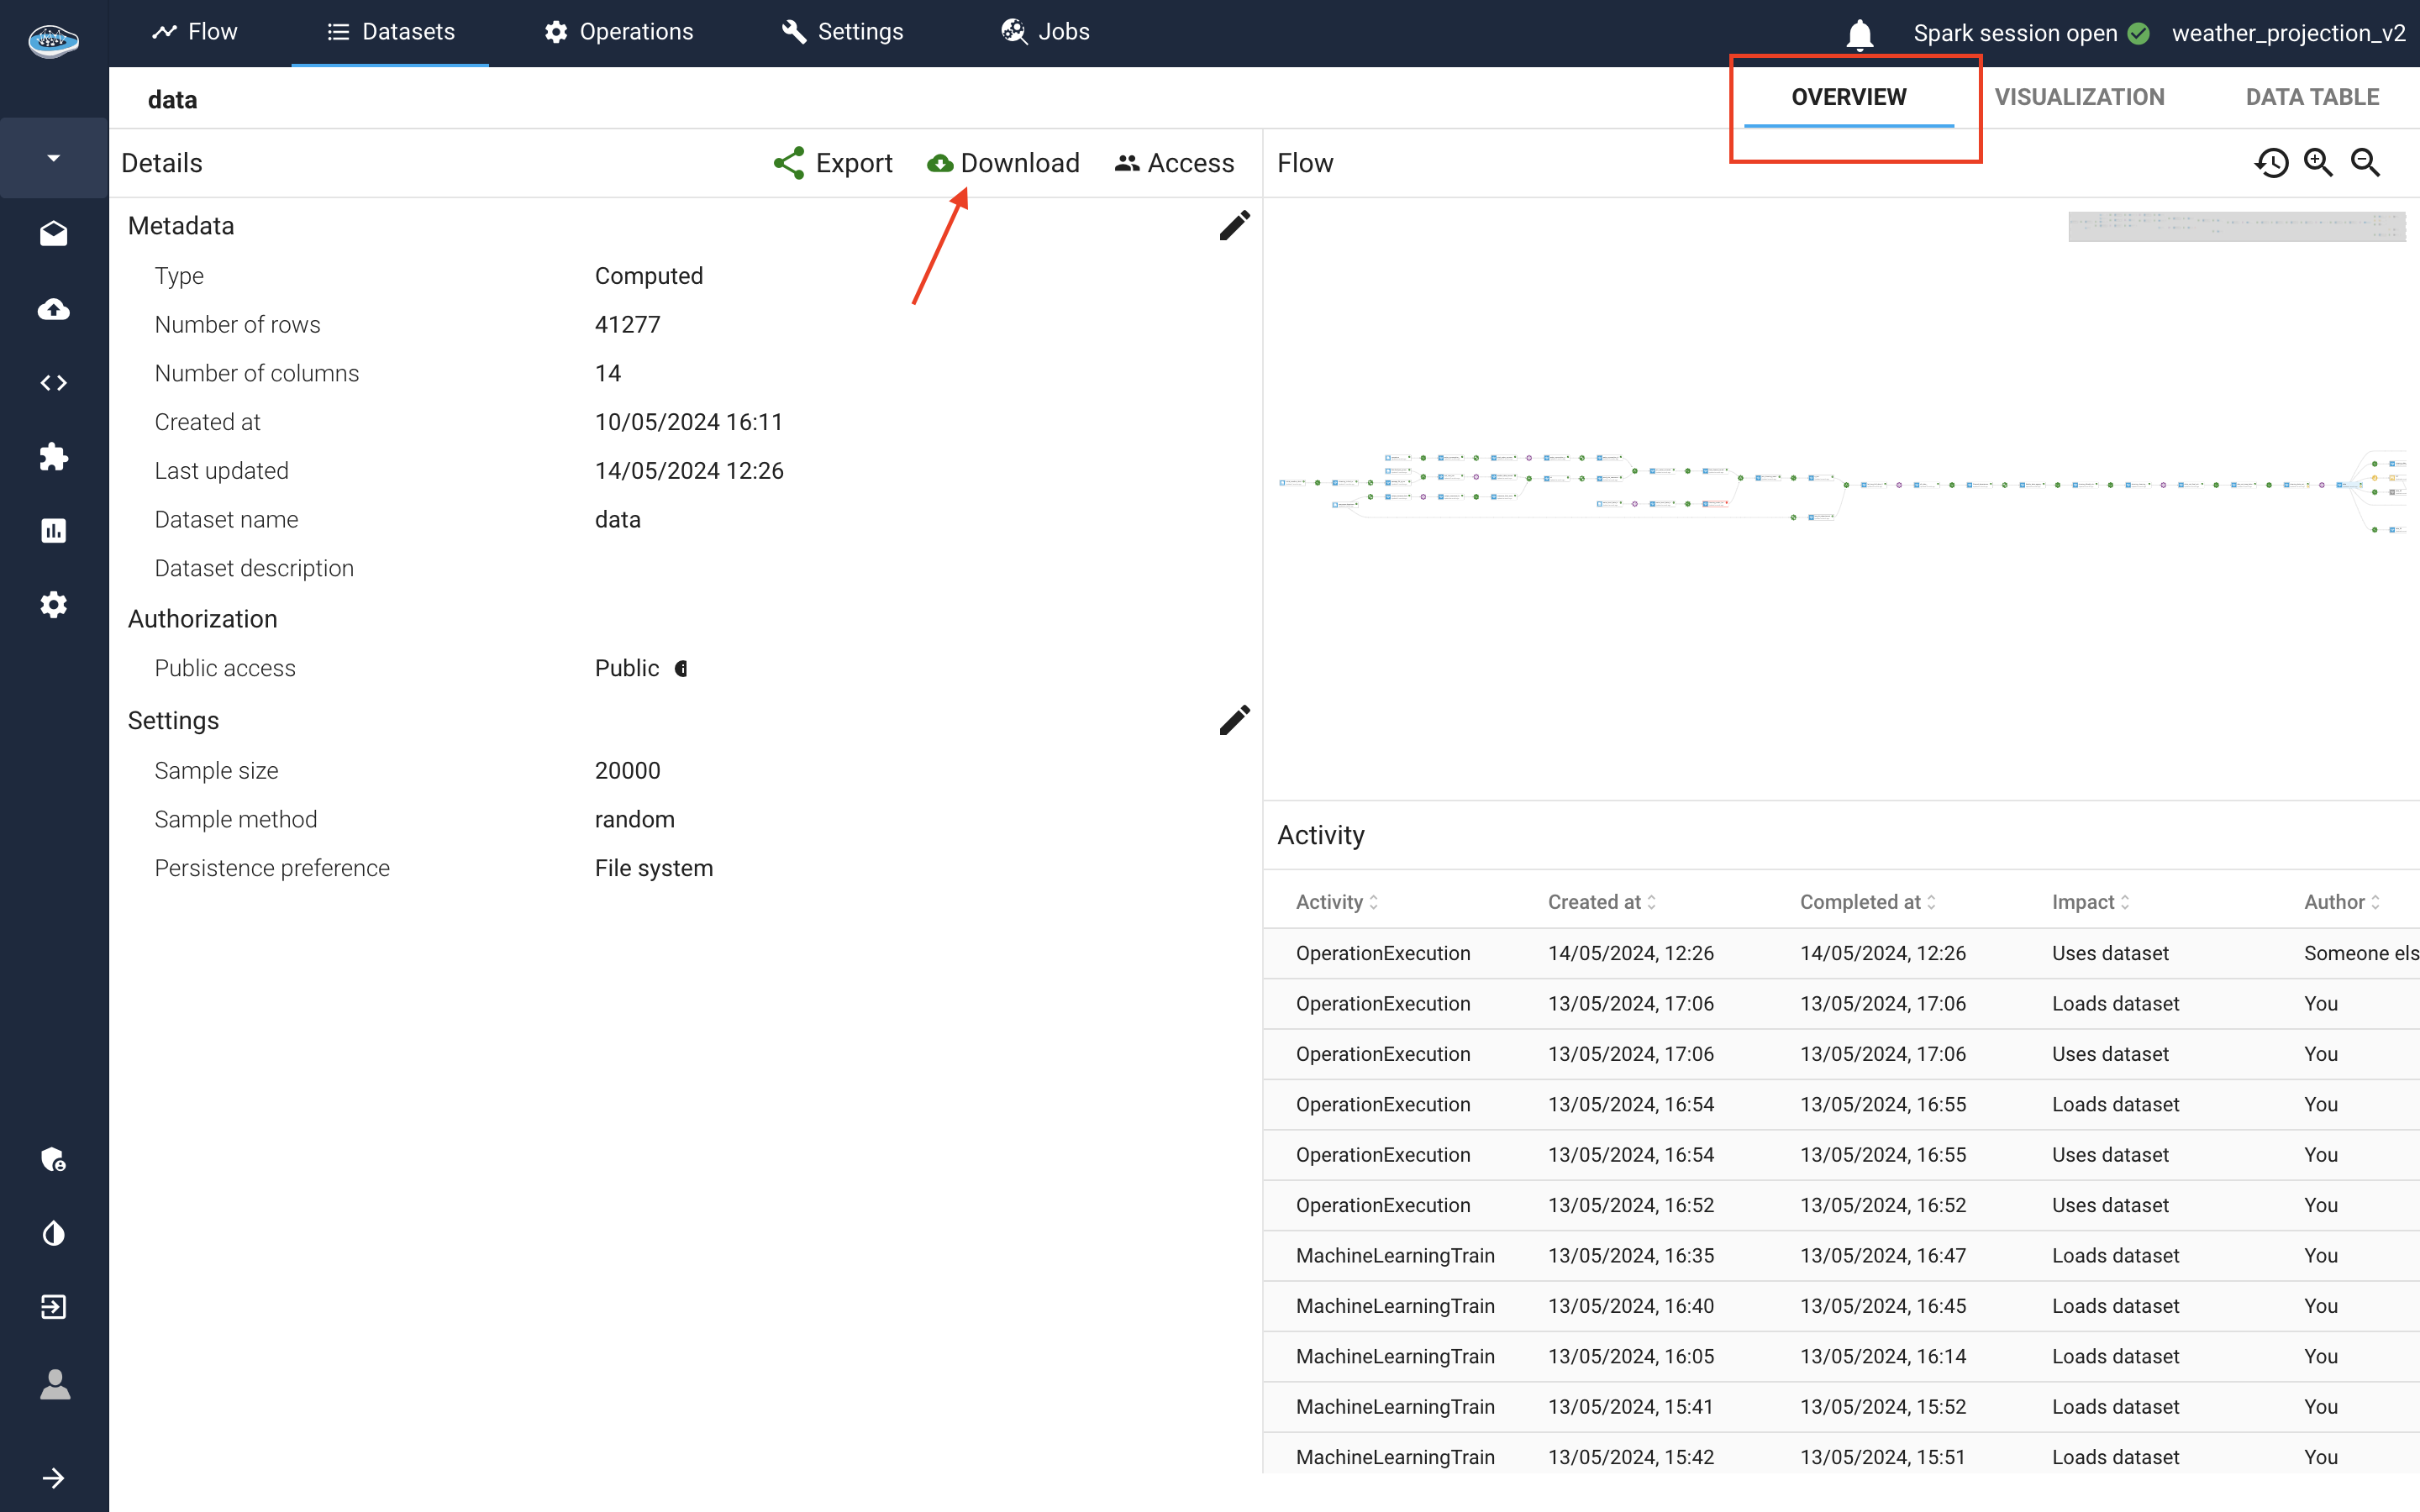Download the dataset

[x=1003, y=162]
